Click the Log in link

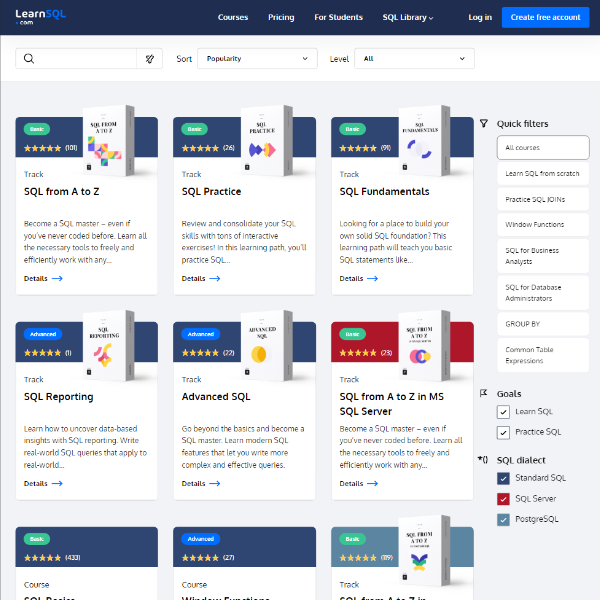pyautogui.click(x=480, y=17)
